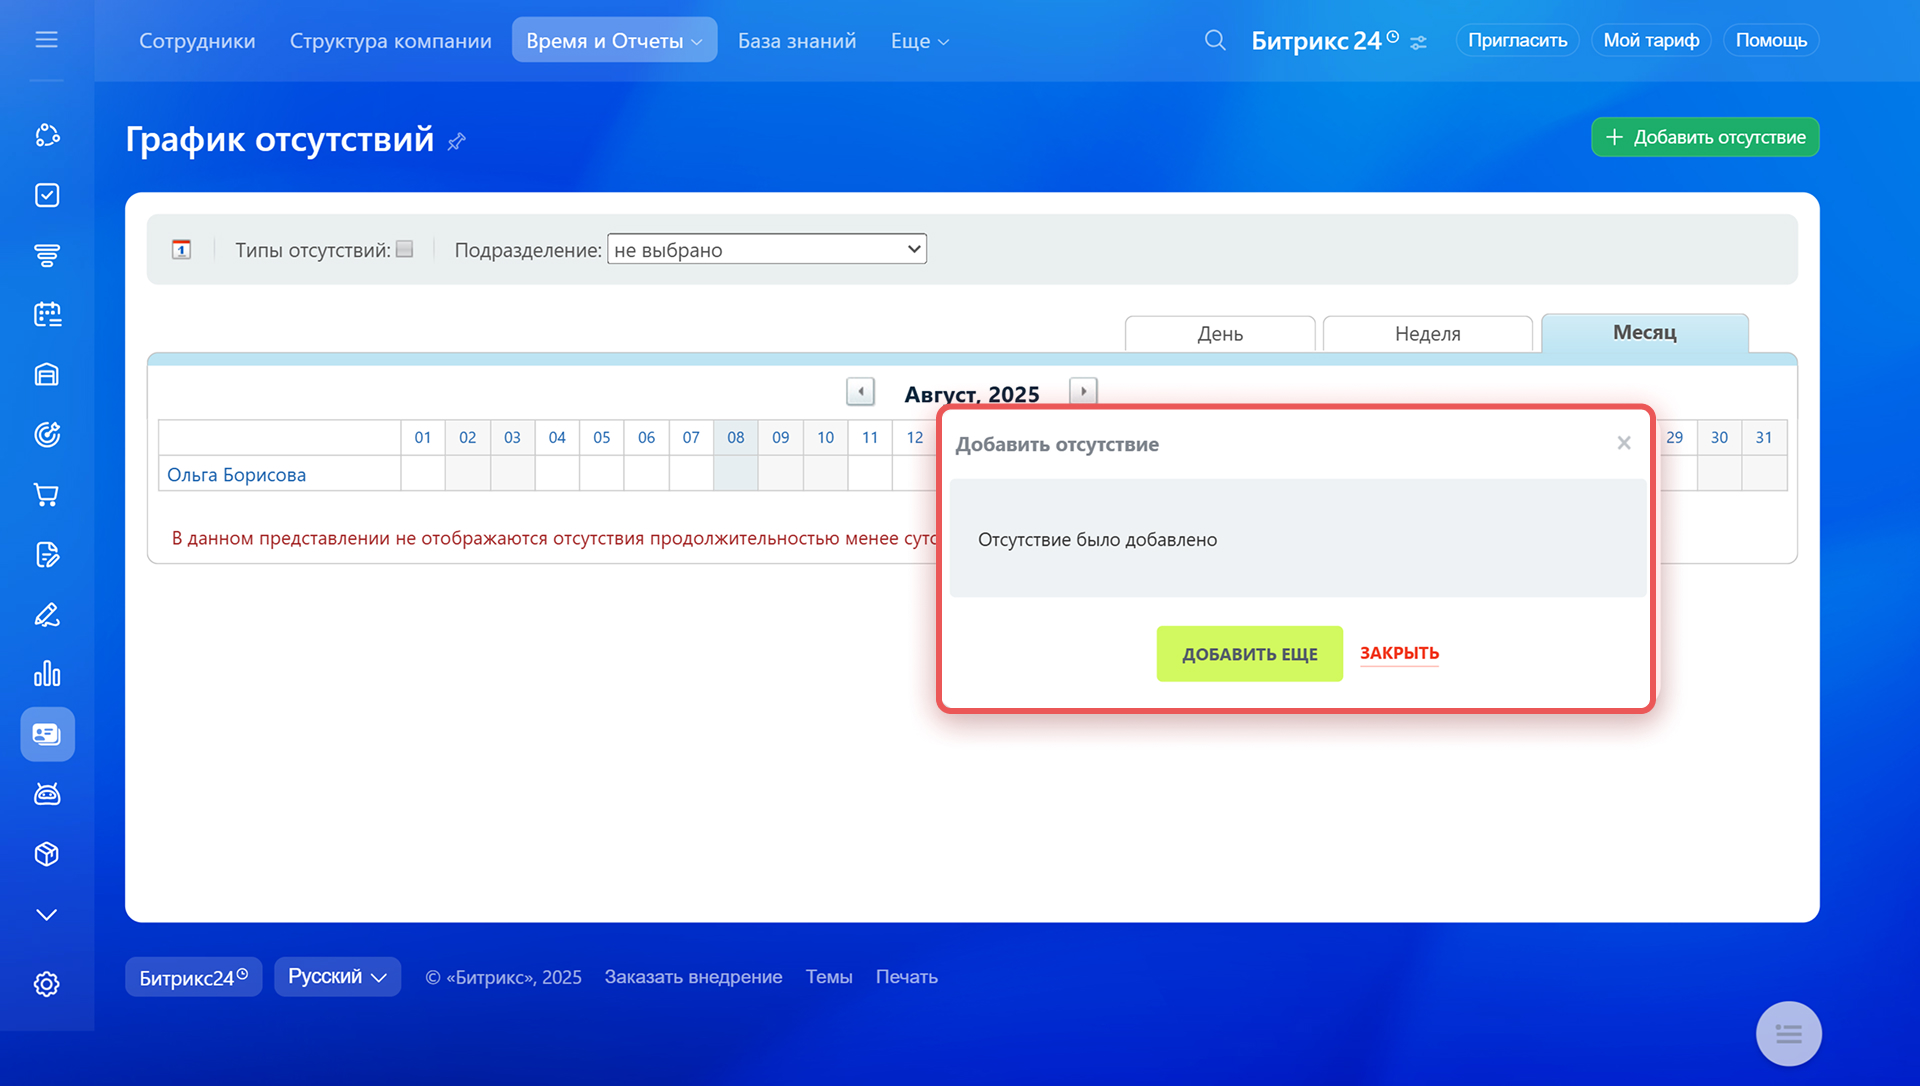1920x1086 pixels.
Task: Open the bar chart analytics sidebar icon
Action: click(47, 674)
